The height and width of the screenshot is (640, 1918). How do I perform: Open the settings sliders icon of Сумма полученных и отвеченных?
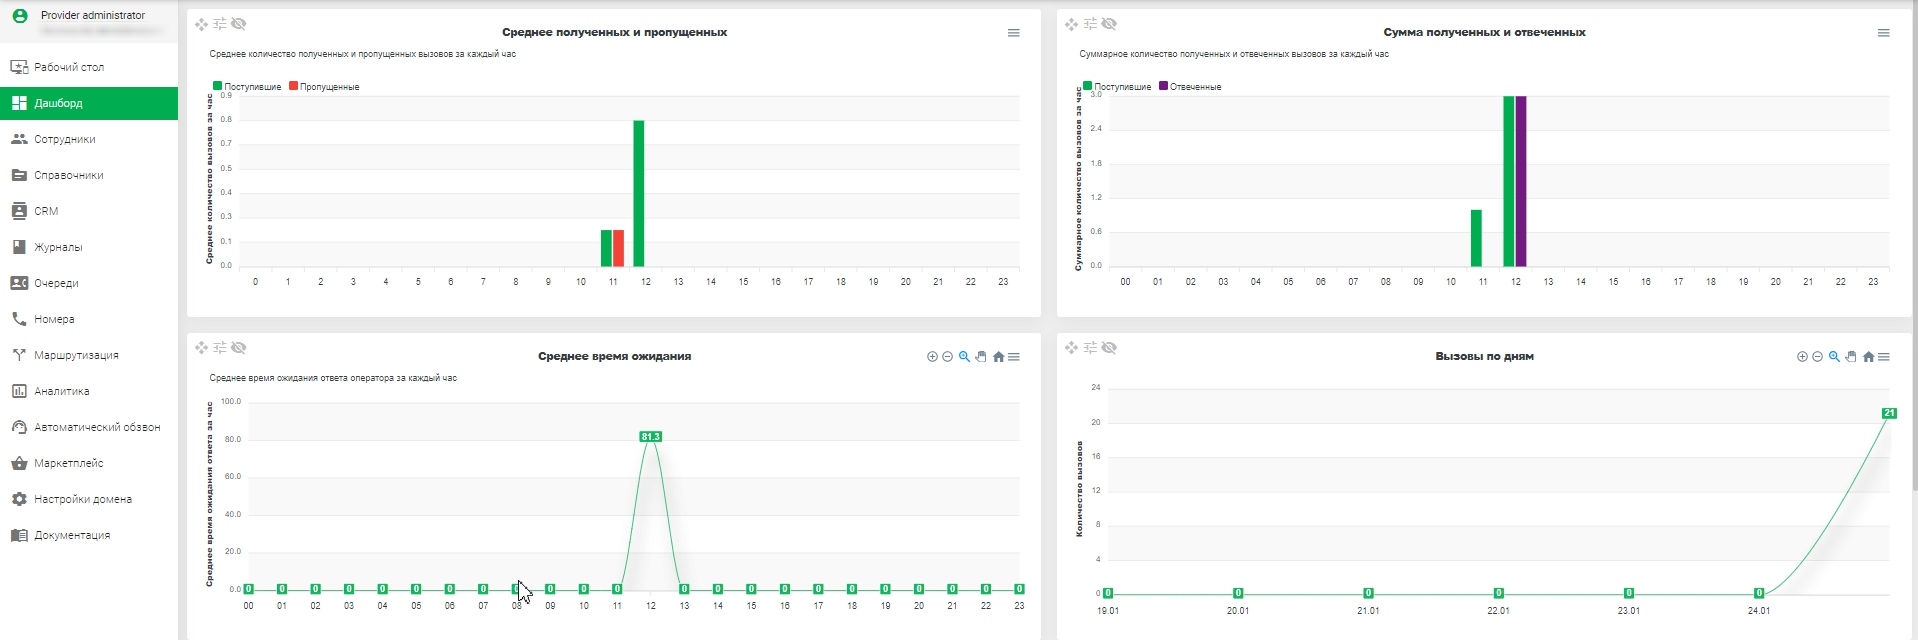1090,24
